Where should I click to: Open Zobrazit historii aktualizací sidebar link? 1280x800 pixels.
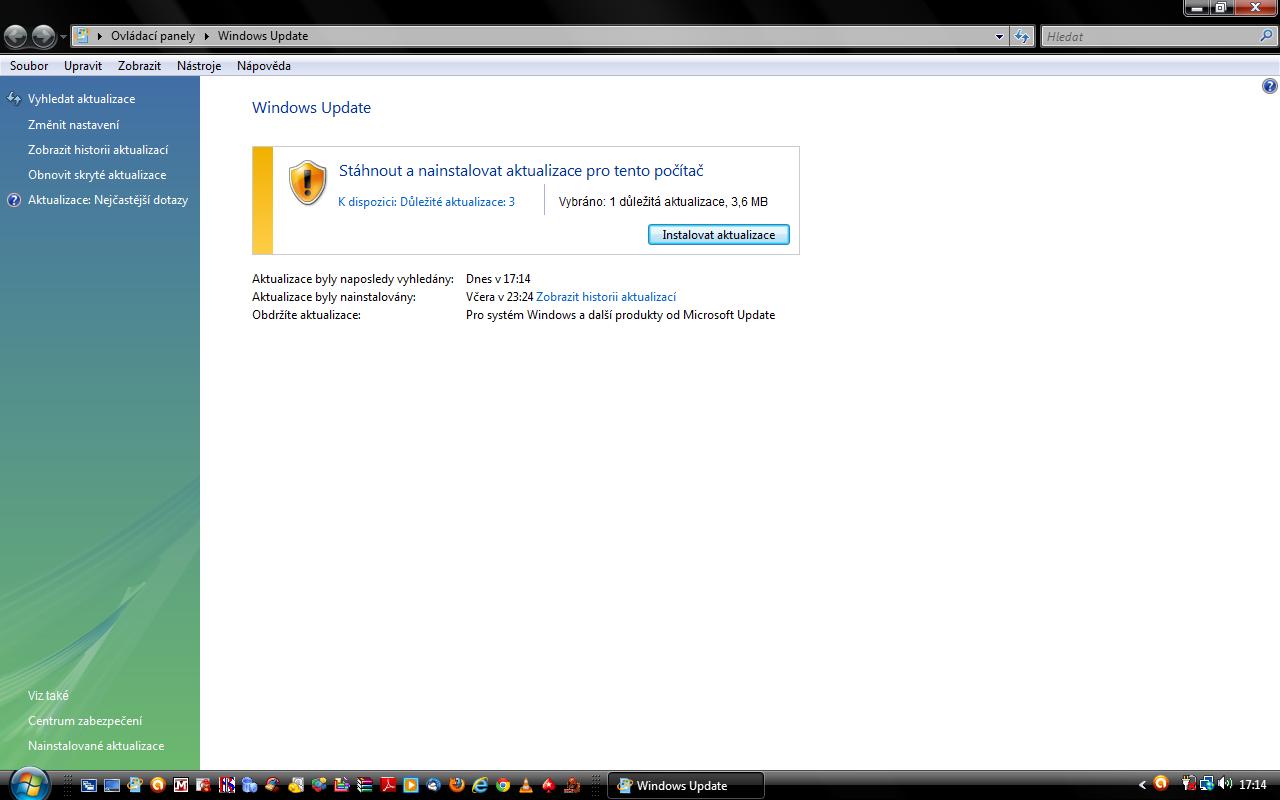point(98,150)
